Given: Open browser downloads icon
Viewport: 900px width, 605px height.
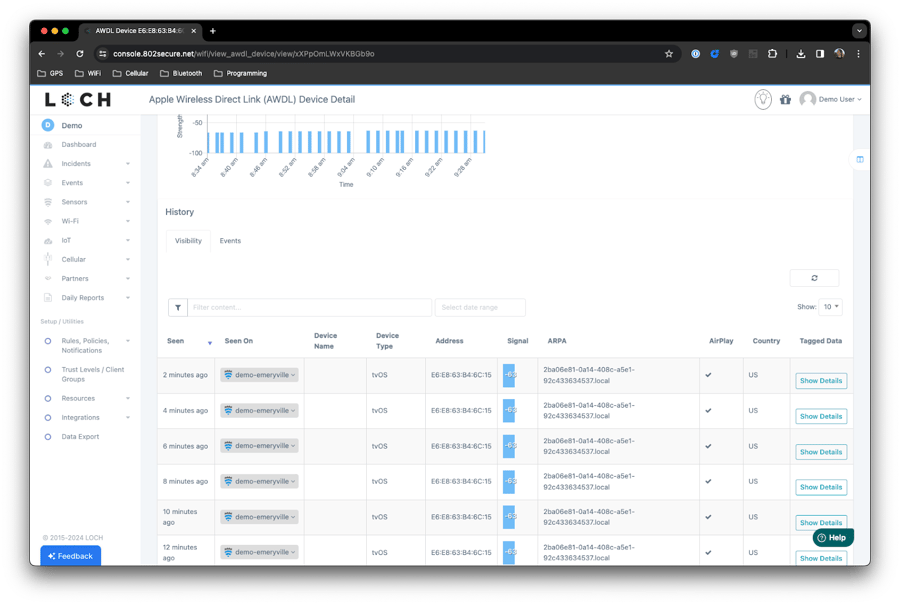Looking at the screenshot, I should point(800,54).
